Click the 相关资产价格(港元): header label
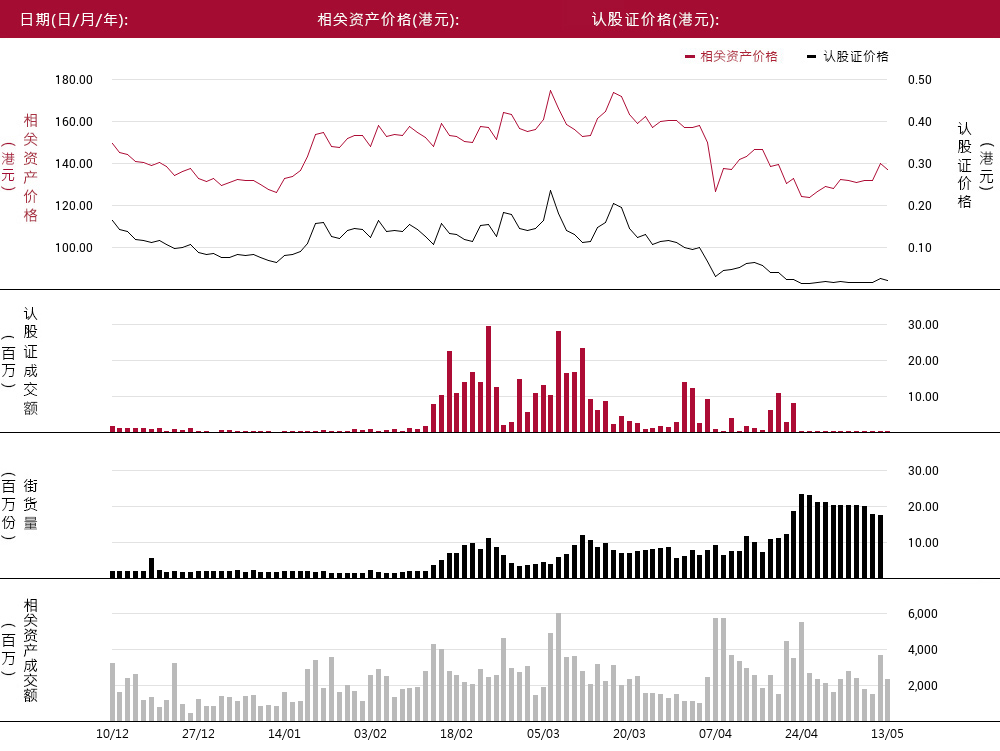Viewport: 1000px width, 751px height. tap(388, 20)
